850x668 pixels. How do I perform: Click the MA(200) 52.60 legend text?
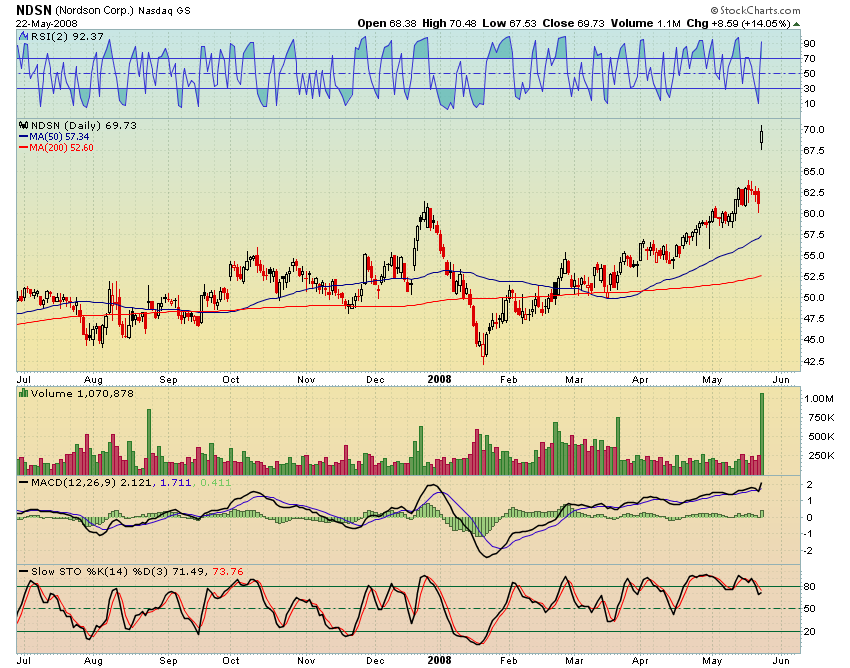[61, 147]
